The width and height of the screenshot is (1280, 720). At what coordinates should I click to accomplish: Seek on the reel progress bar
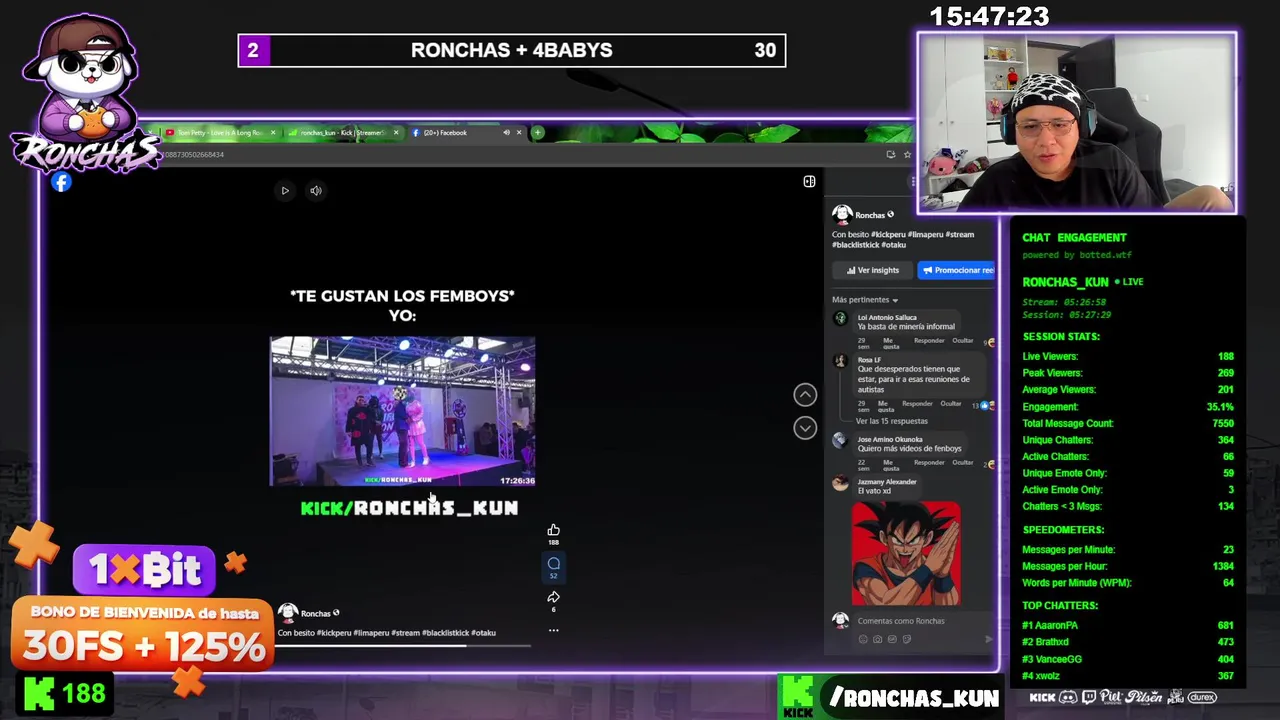pos(403,645)
